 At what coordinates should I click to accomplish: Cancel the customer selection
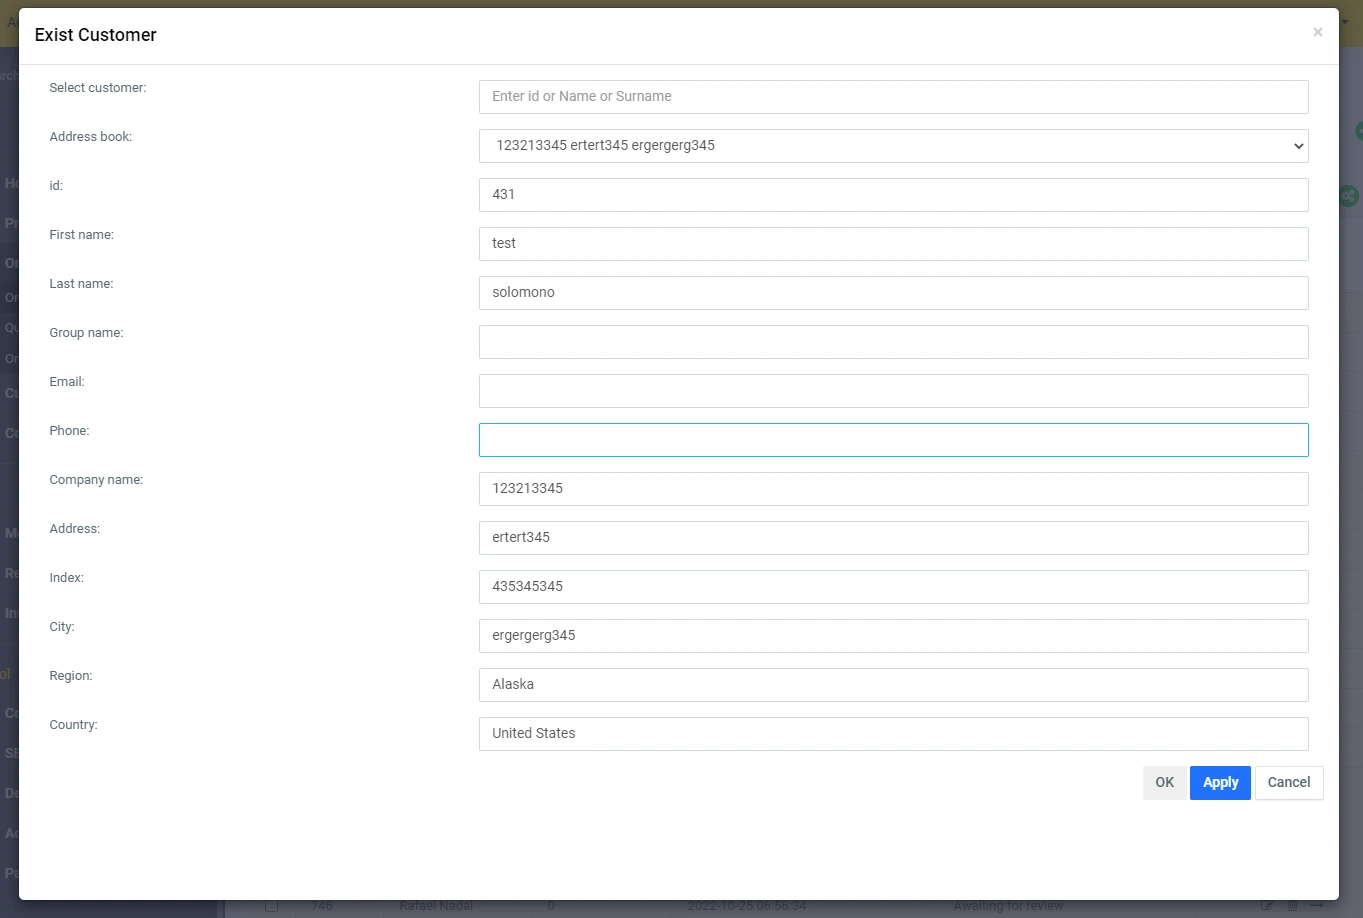tap(1288, 783)
